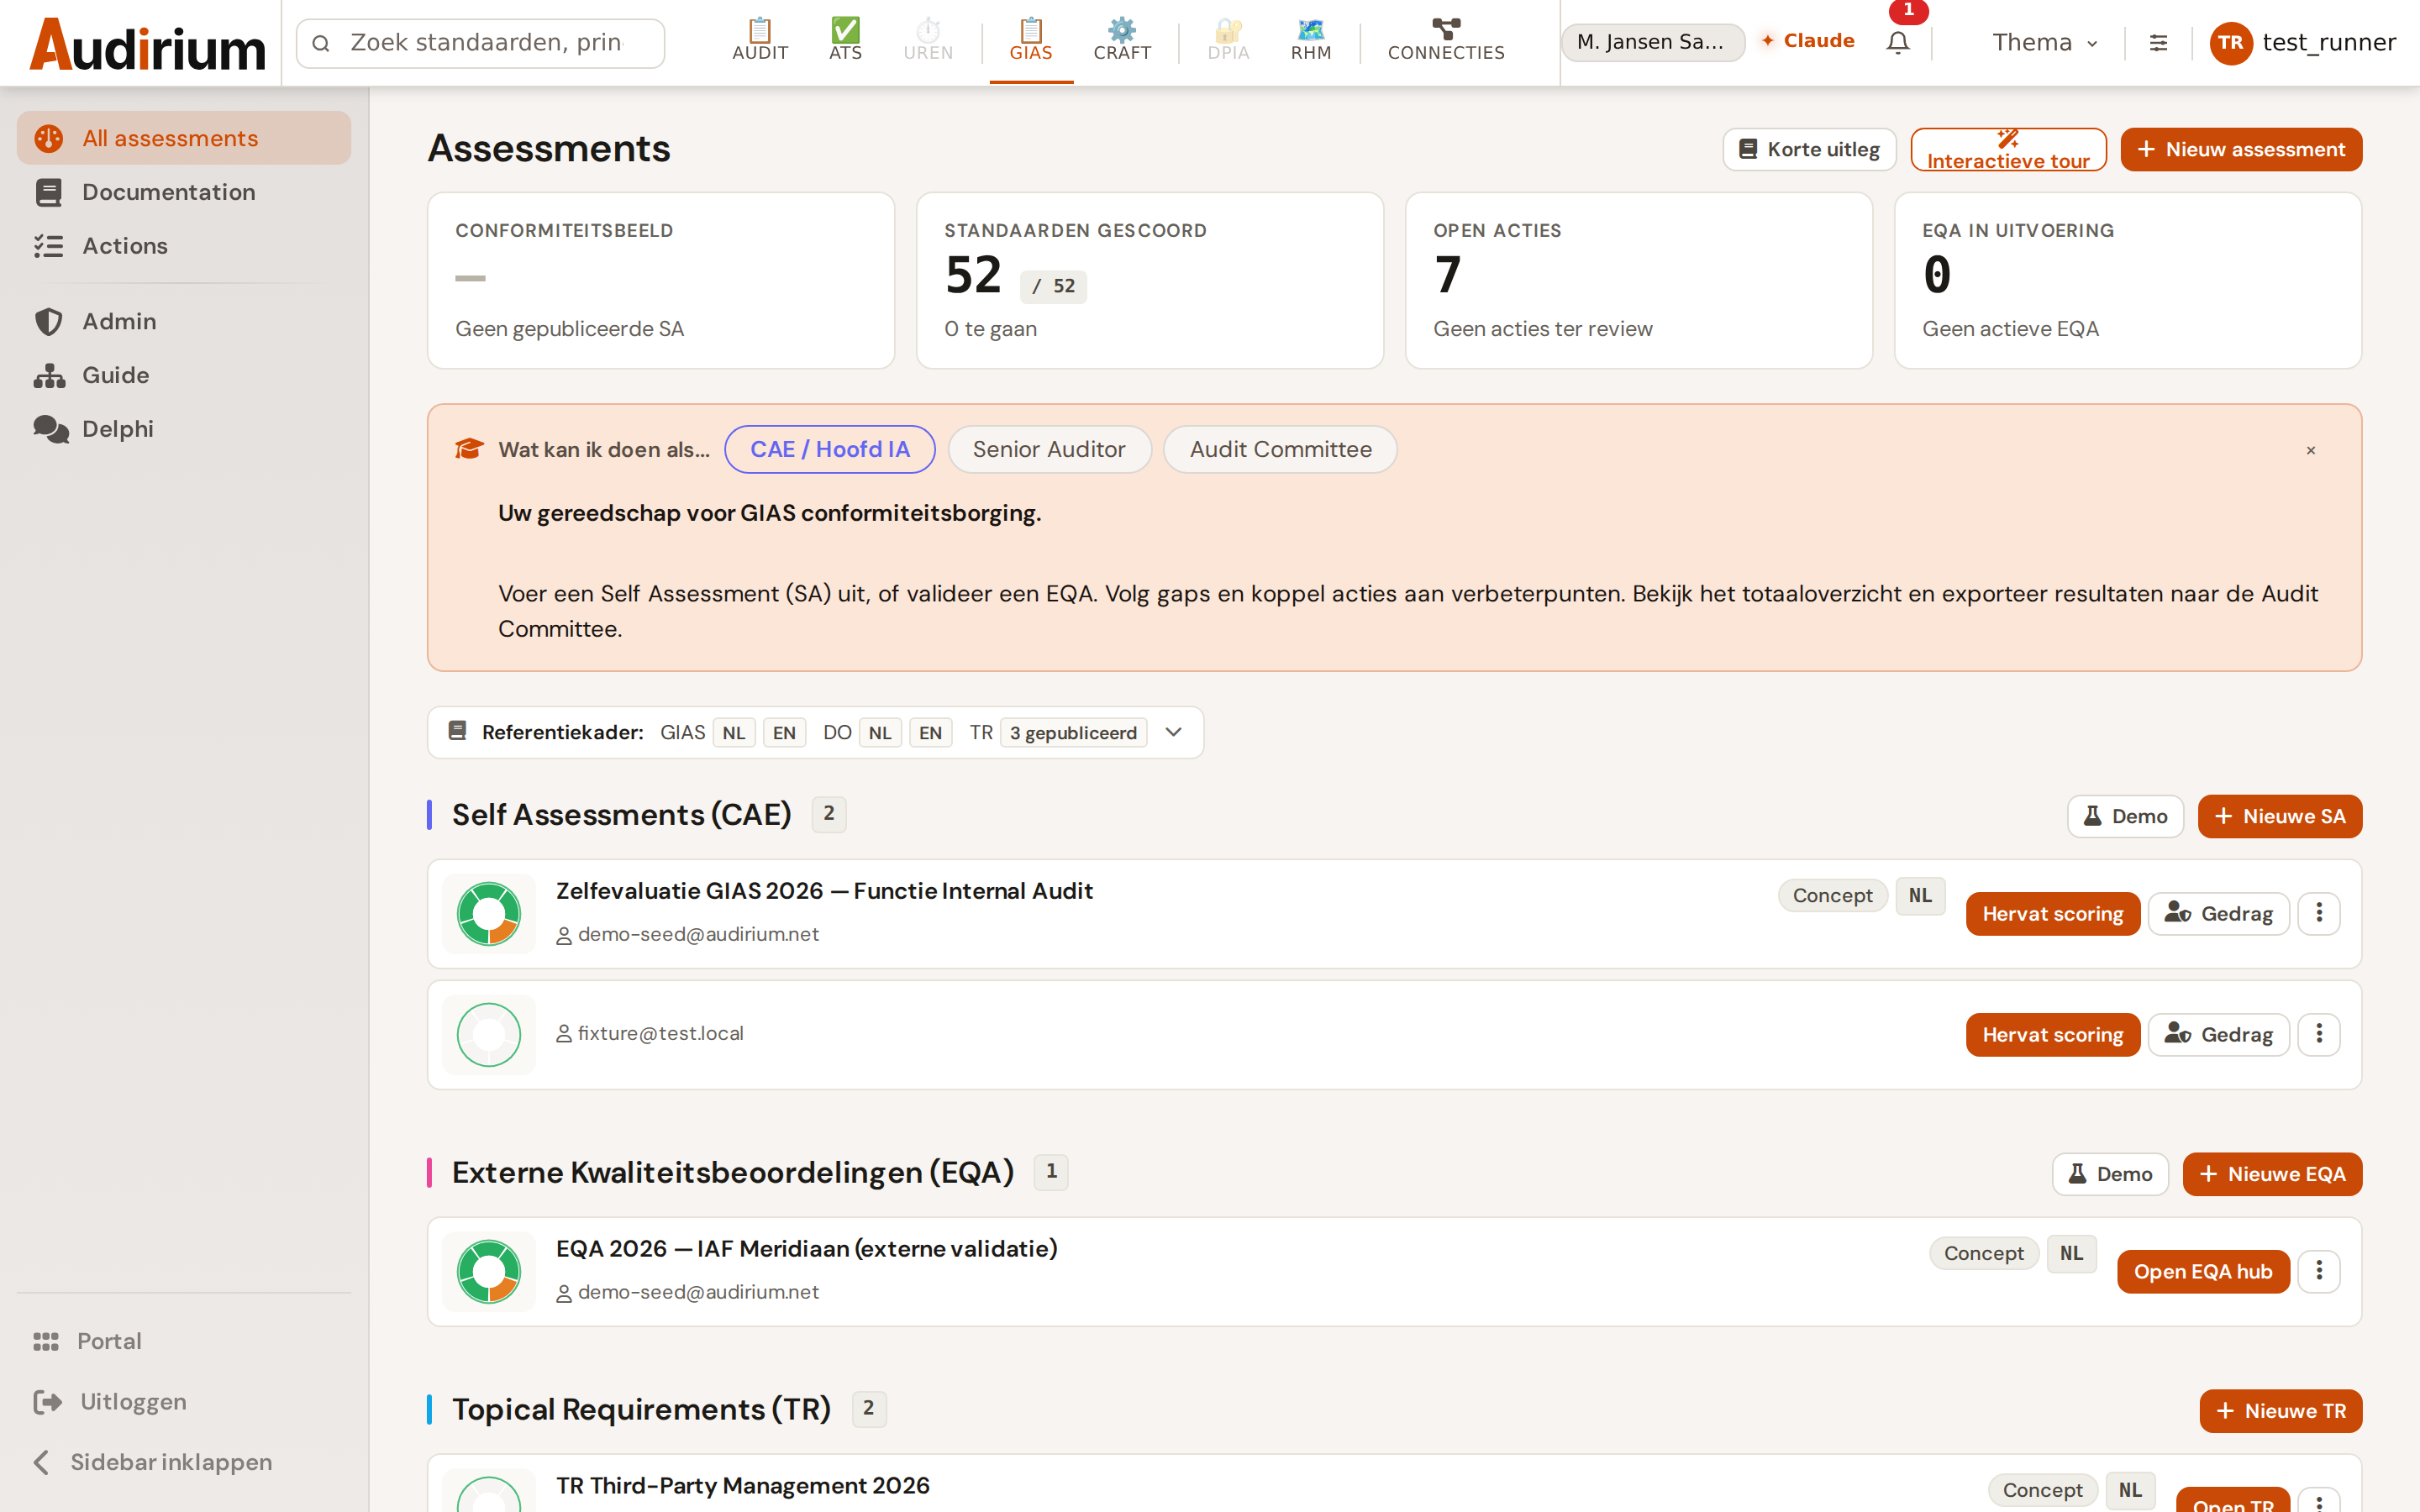
Task: Go to Documentation in sidebar
Action: pyautogui.click(x=184, y=192)
